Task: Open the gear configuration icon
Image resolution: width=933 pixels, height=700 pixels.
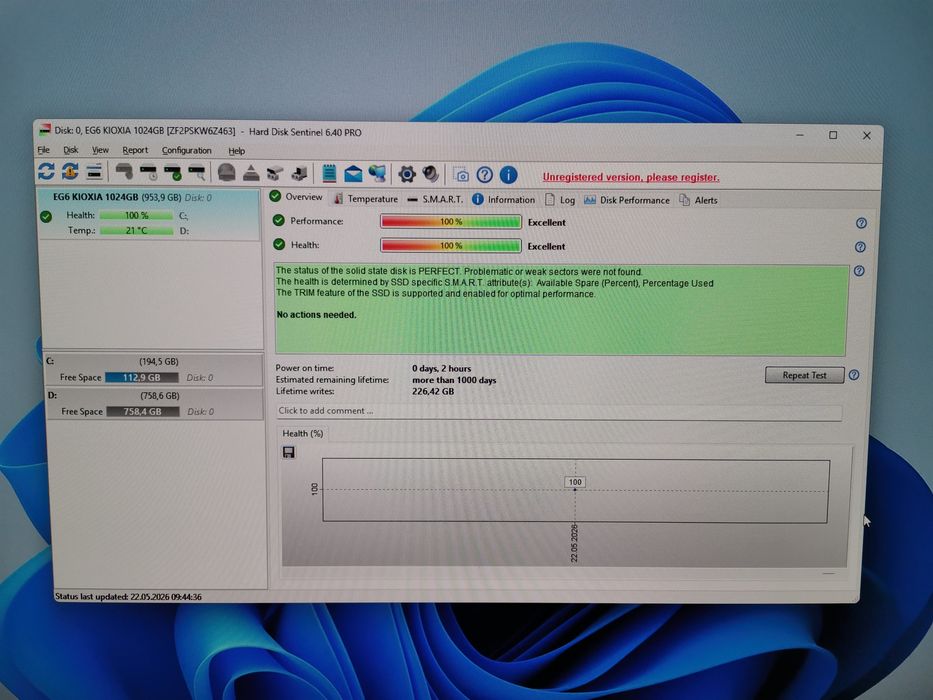Action: point(407,174)
